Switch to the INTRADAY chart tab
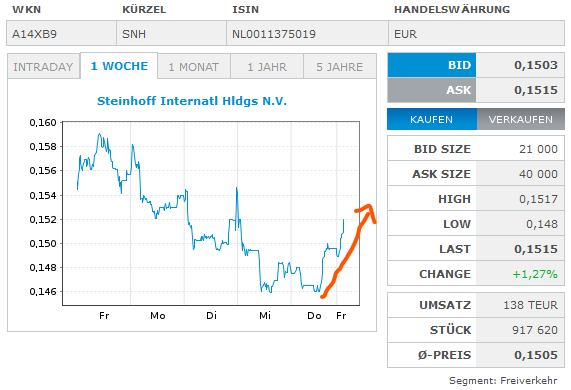This screenshot has height=390, width=571. click(x=44, y=67)
